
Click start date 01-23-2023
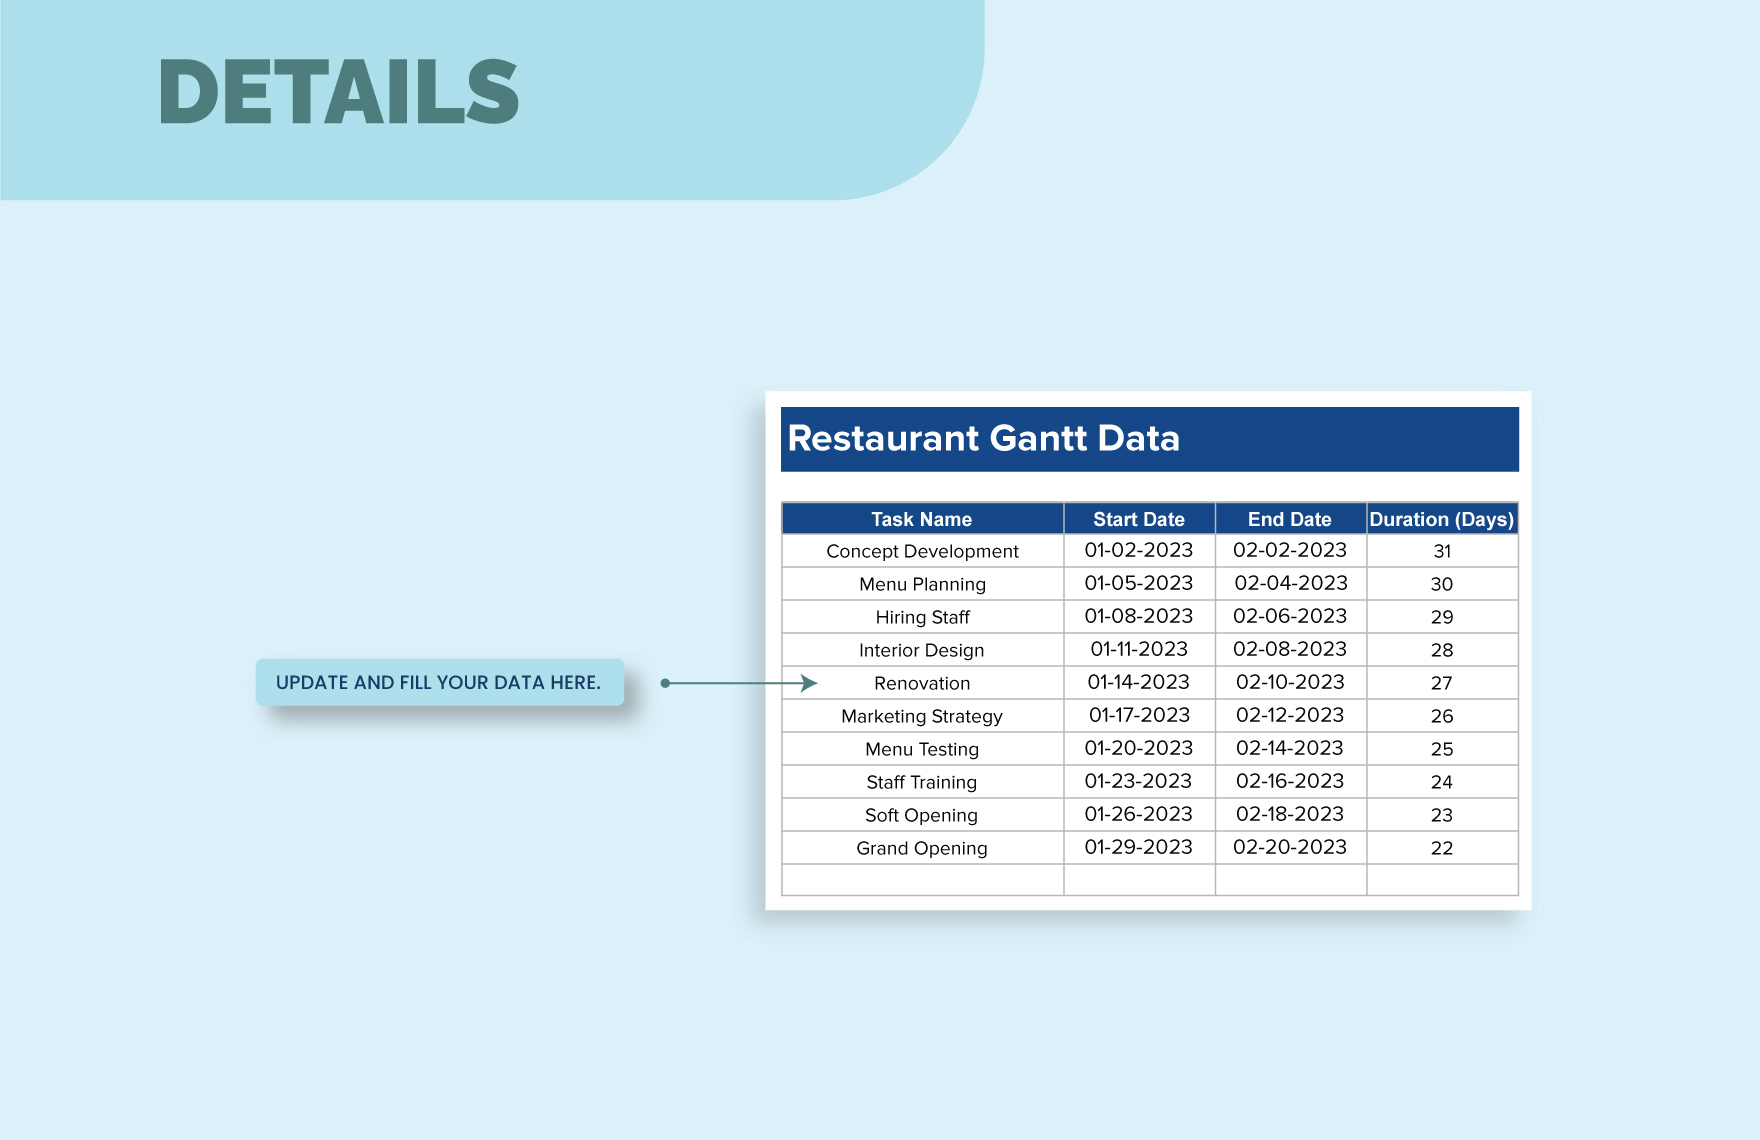pos(1139,781)
